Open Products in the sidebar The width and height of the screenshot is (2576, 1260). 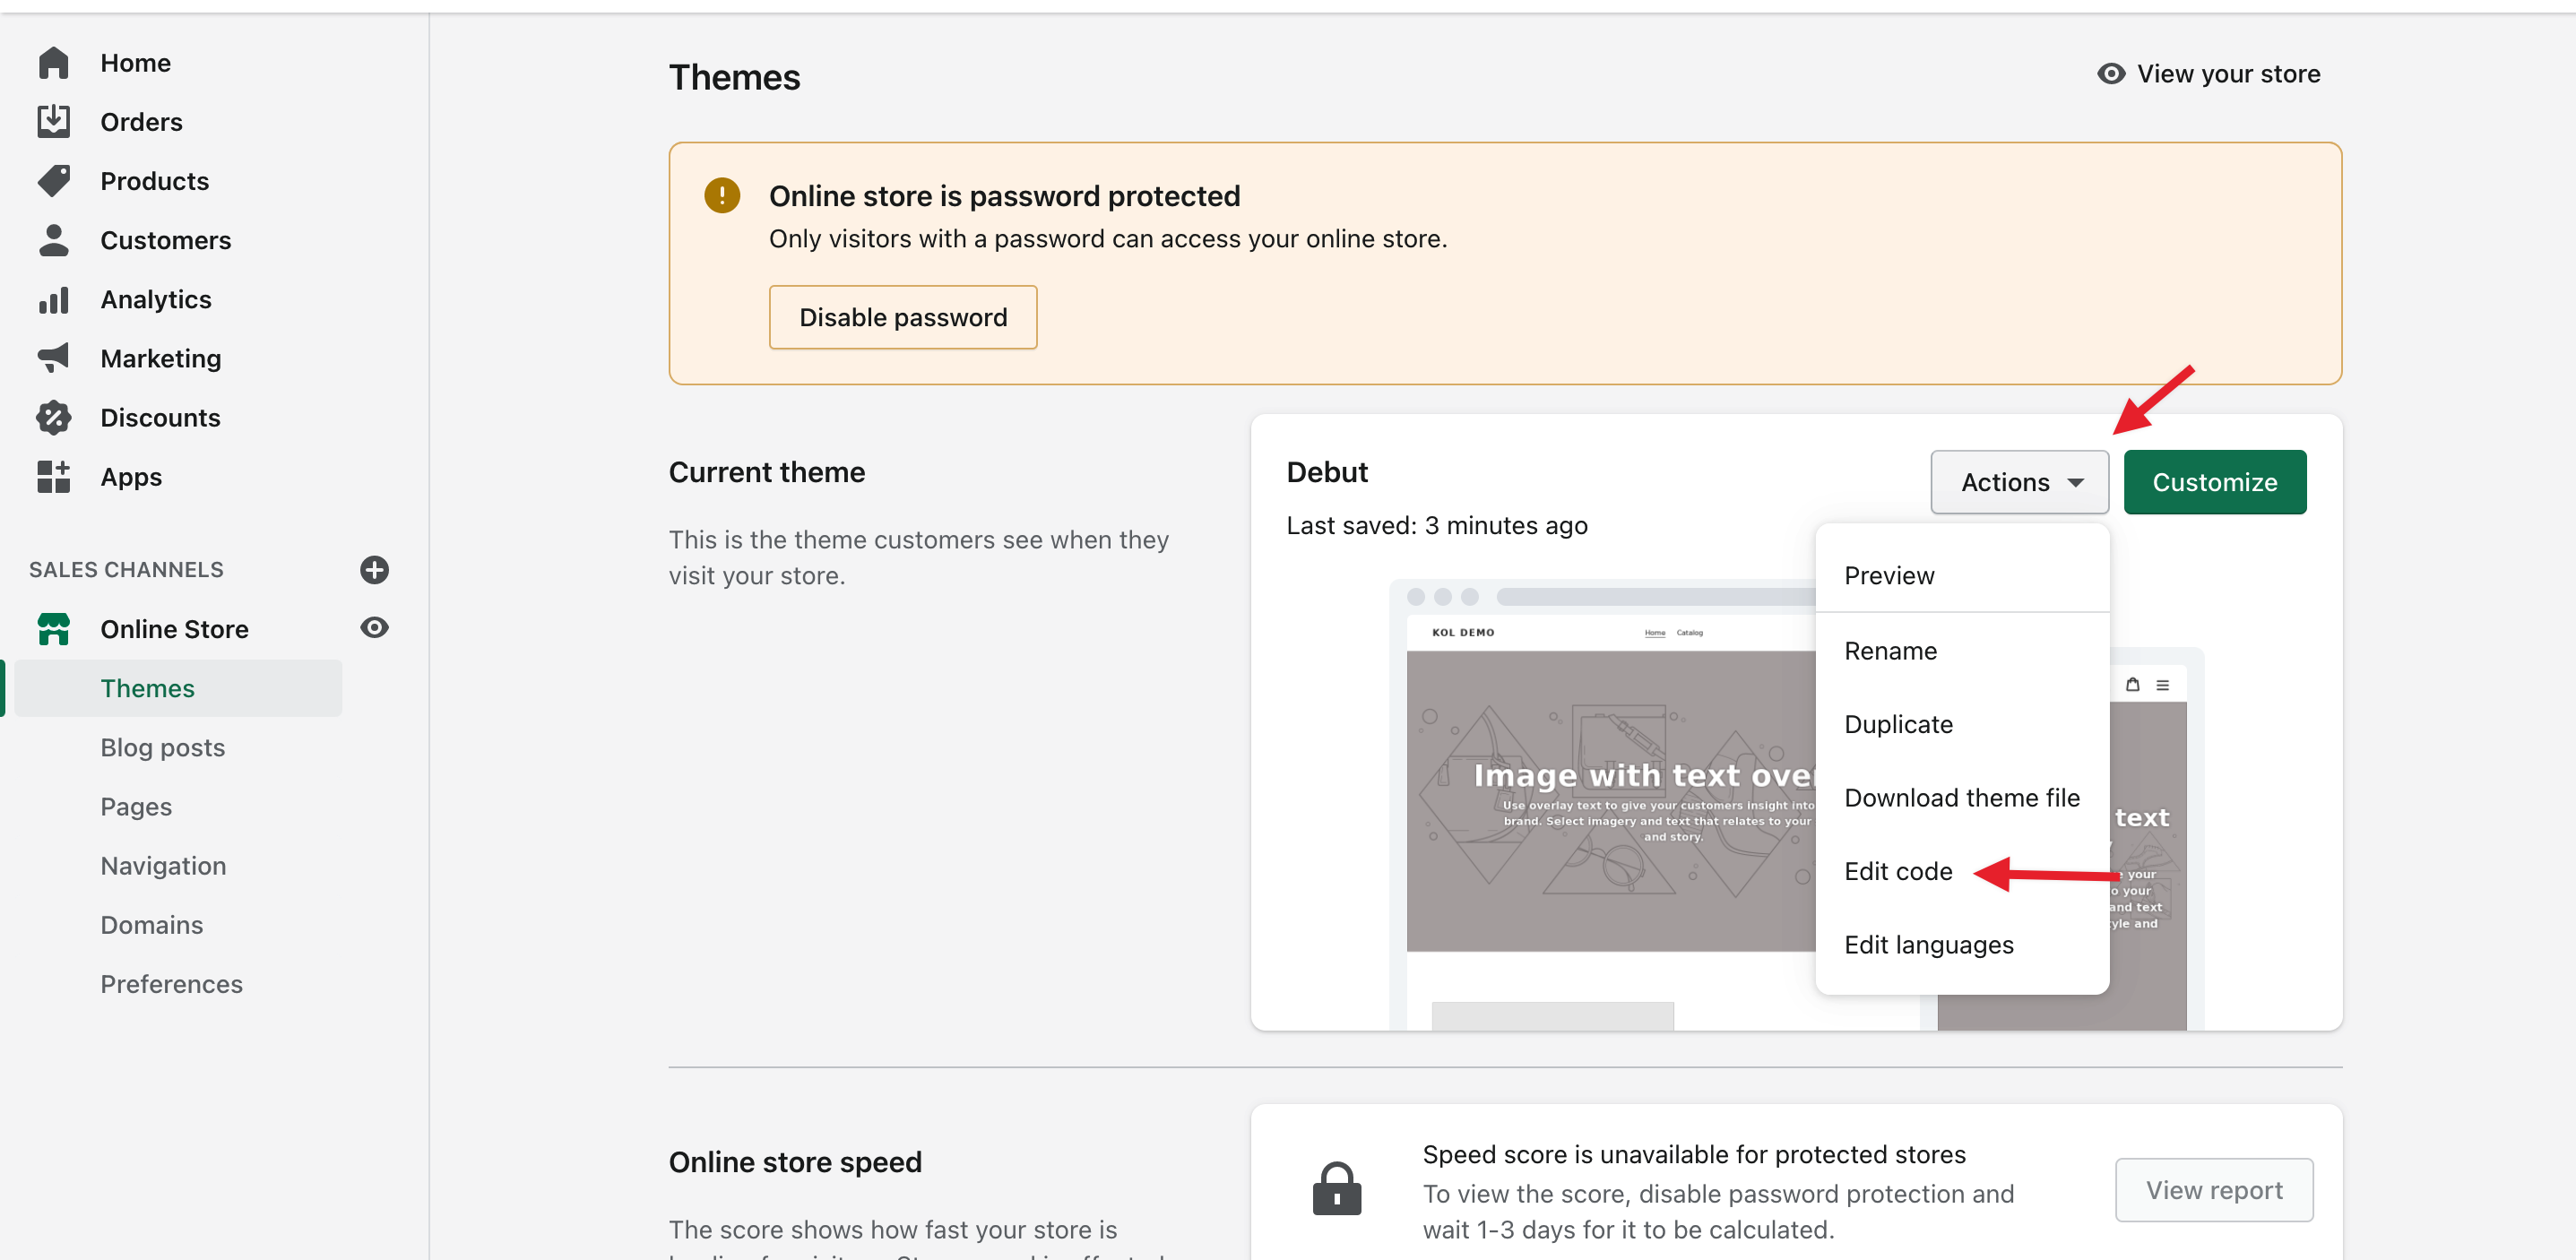[x=154, y=181]
